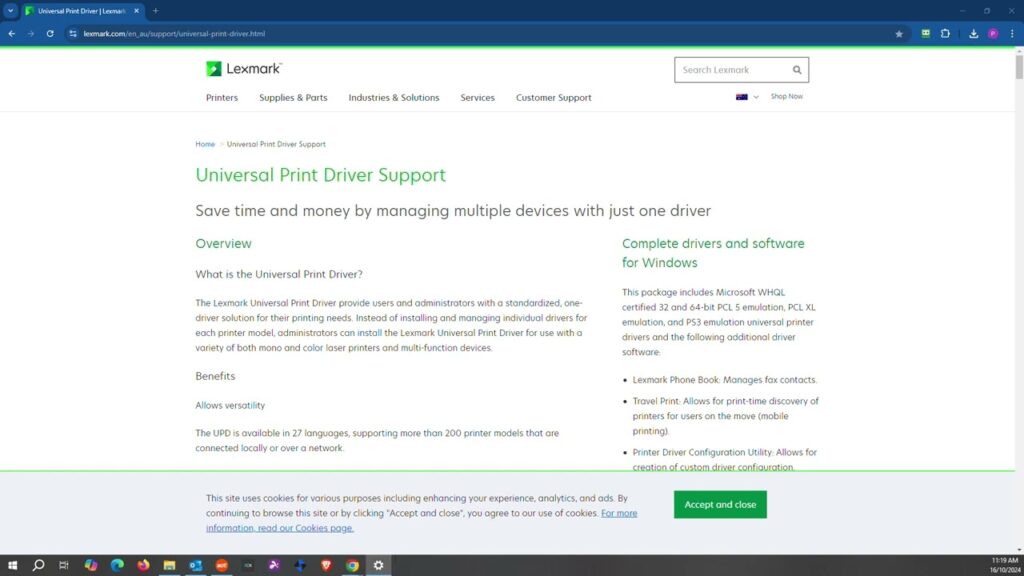Viewport: 1024px width, 576px height.
Task: Click the Shop Now link
Action: pyautogui.click(x=786, y=97)
